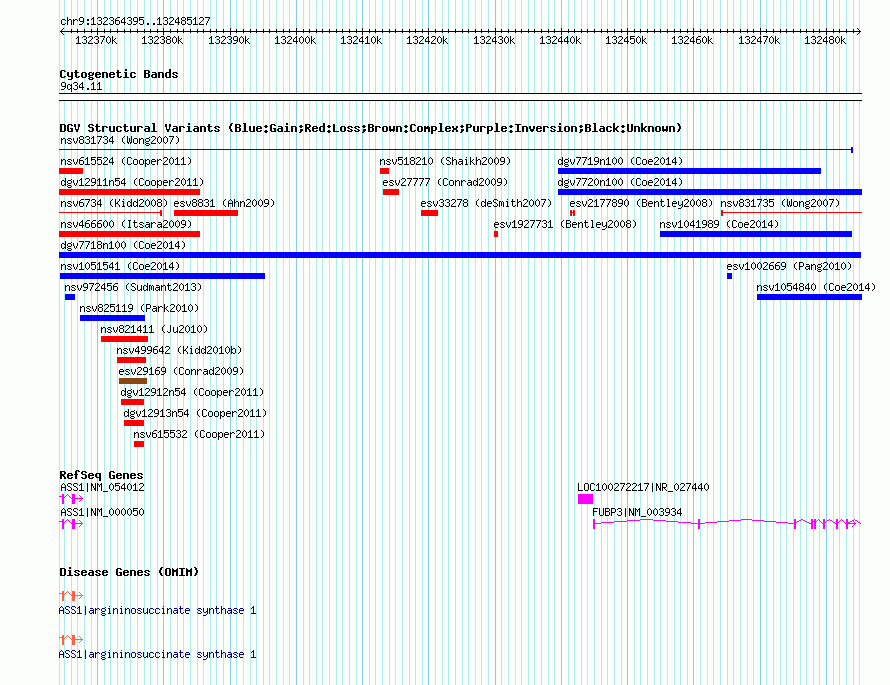Select dgv7720n100 (Coe2014) label
890x685 pixels.
620,182
